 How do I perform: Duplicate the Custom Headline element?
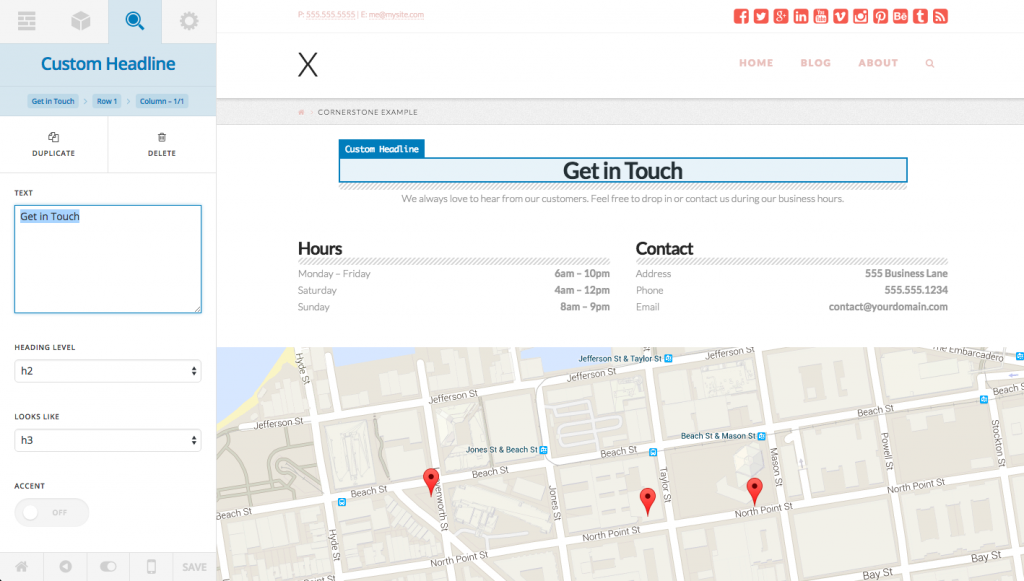(53, 145)
